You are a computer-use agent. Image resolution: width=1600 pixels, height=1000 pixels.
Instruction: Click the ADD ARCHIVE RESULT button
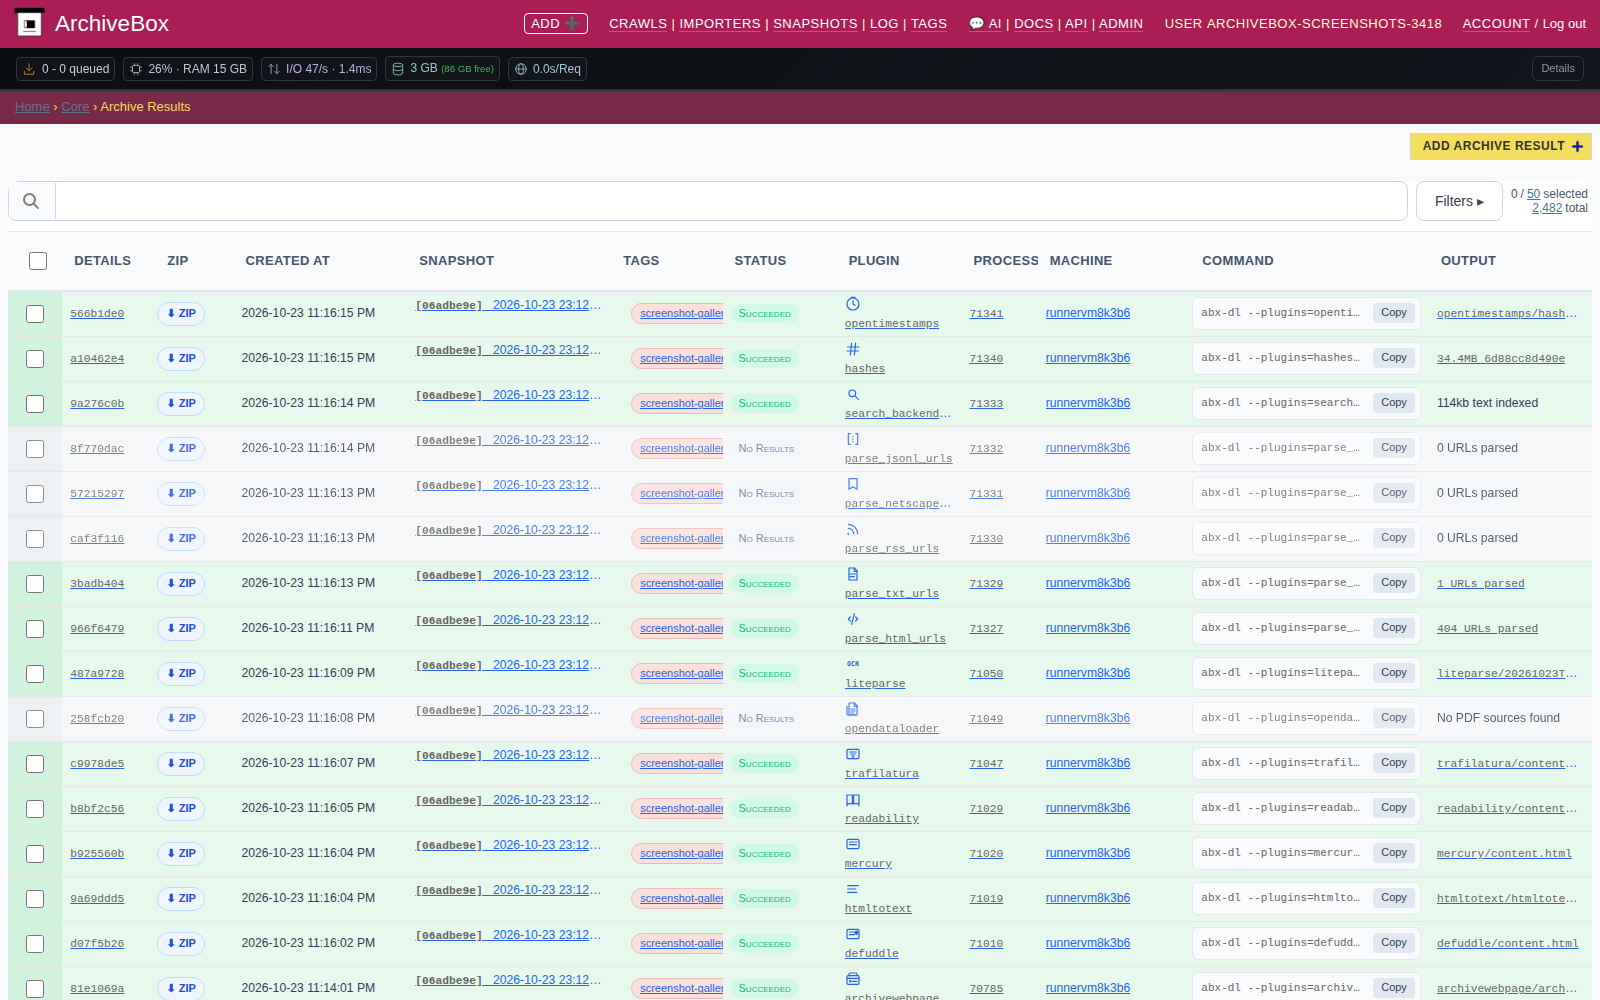[1501, 146]
